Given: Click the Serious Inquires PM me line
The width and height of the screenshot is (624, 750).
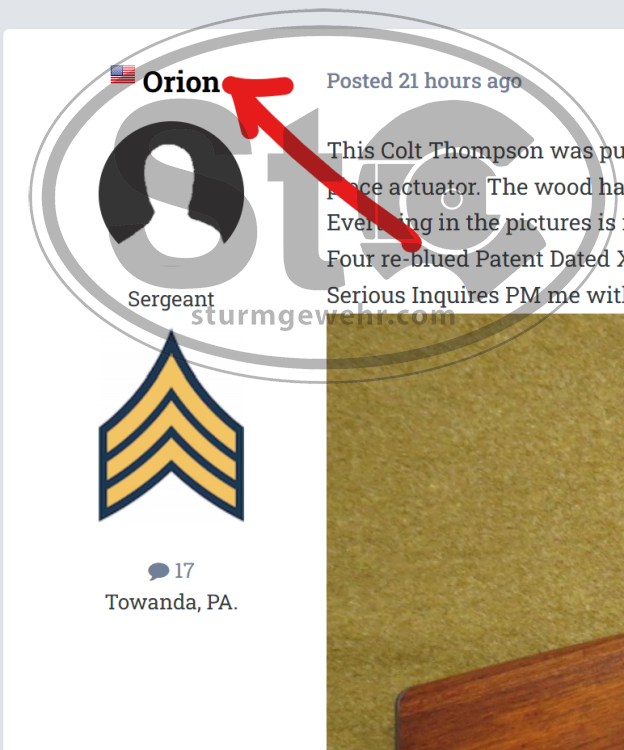Looking at the screenshot, I should pos(475,296).
